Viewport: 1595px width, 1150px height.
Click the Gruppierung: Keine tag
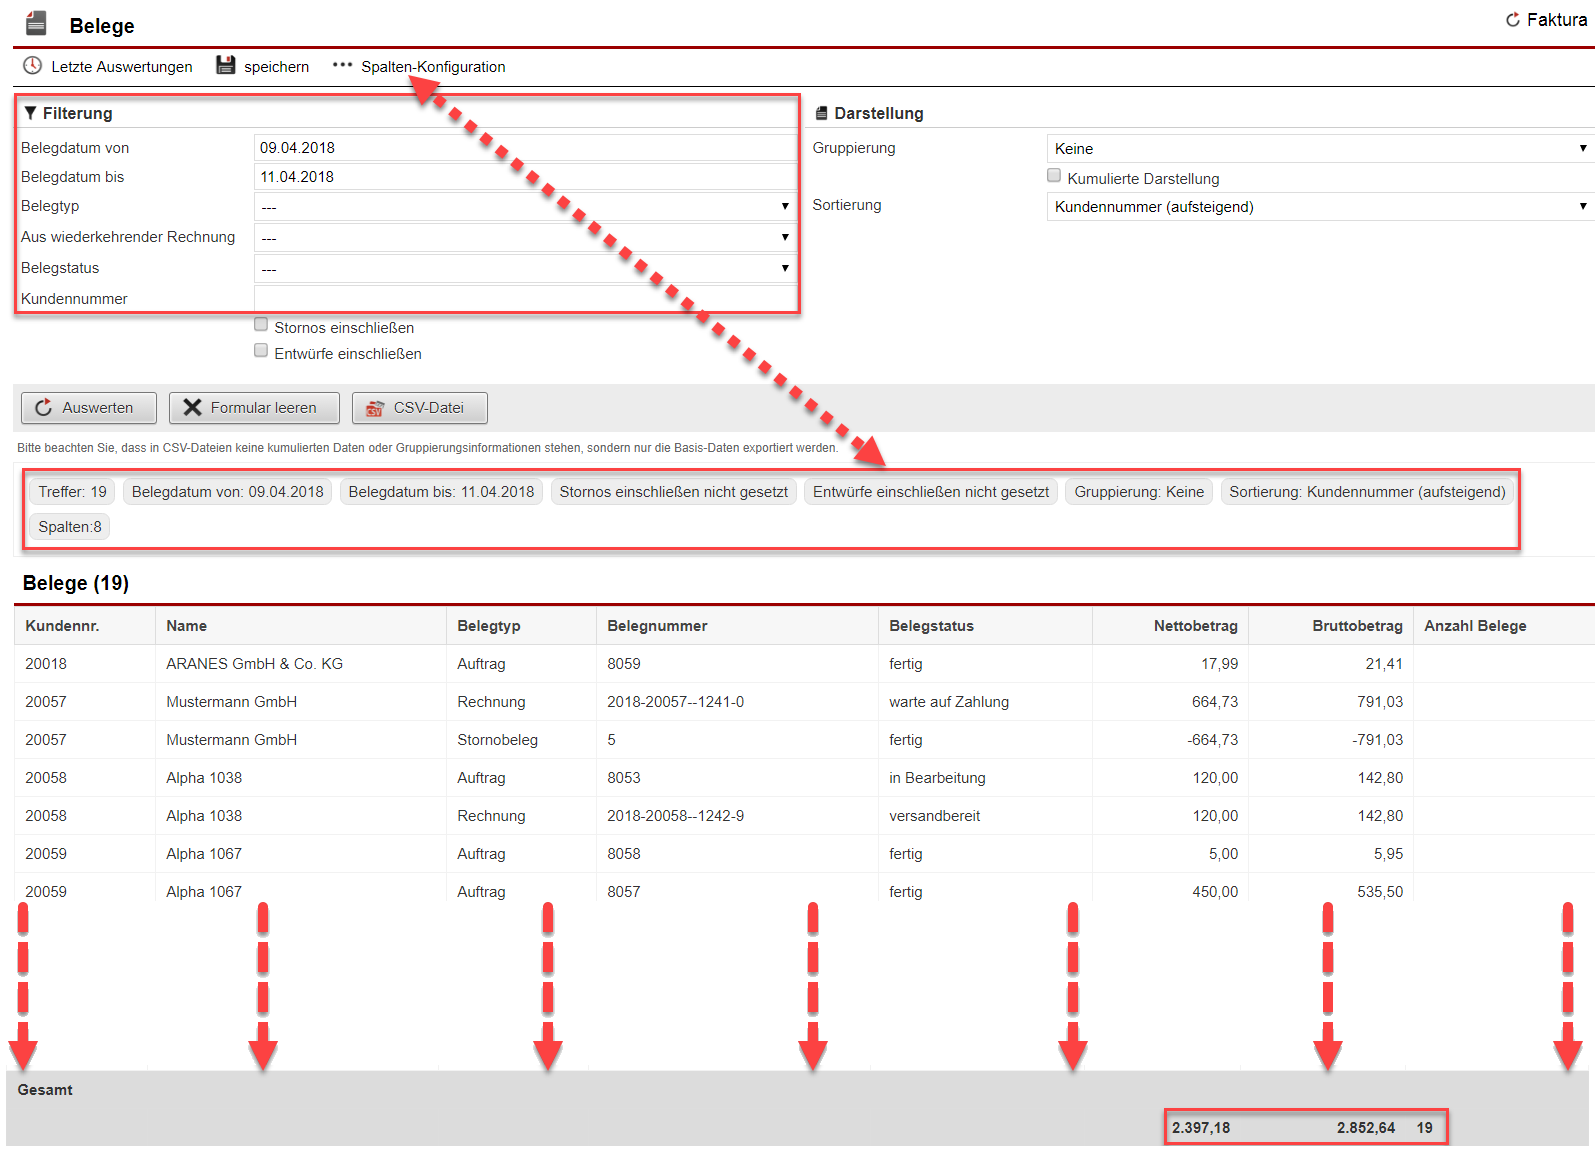pos(1139,492)
